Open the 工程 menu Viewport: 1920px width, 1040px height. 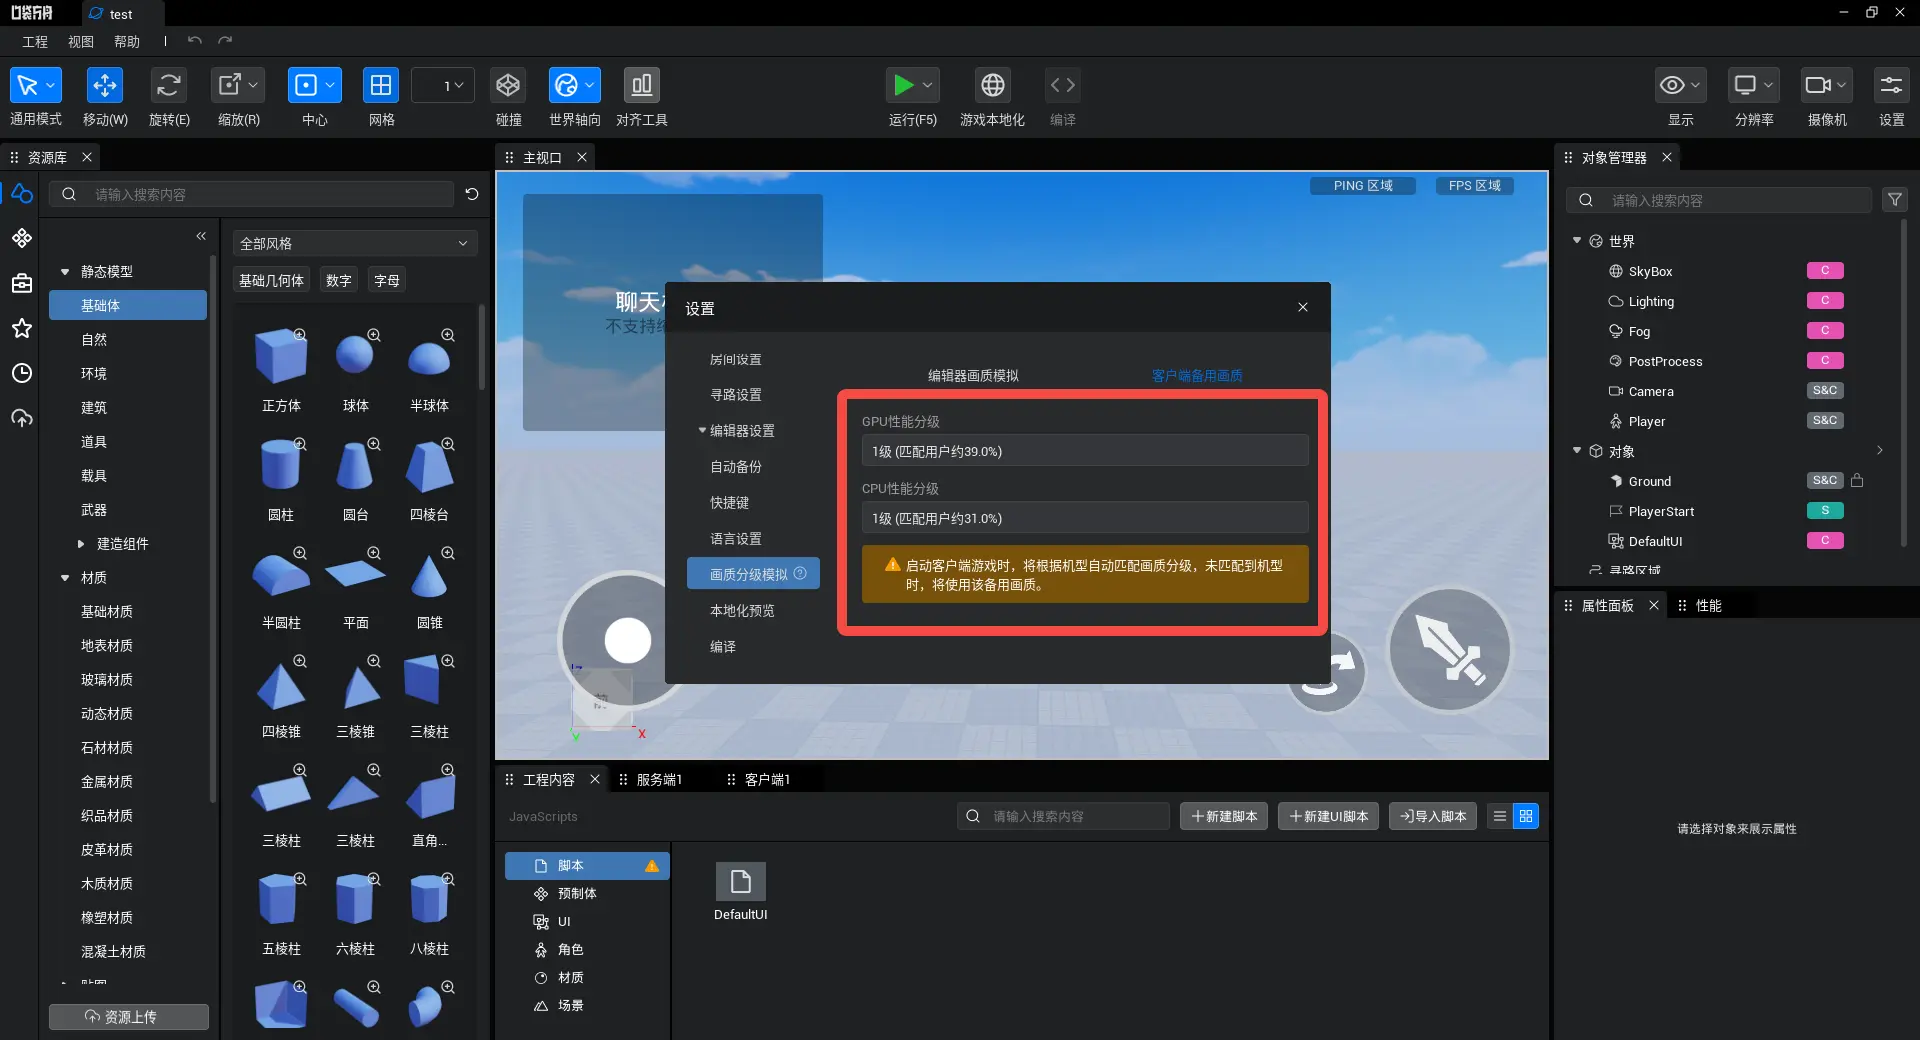tap(35, 41)
